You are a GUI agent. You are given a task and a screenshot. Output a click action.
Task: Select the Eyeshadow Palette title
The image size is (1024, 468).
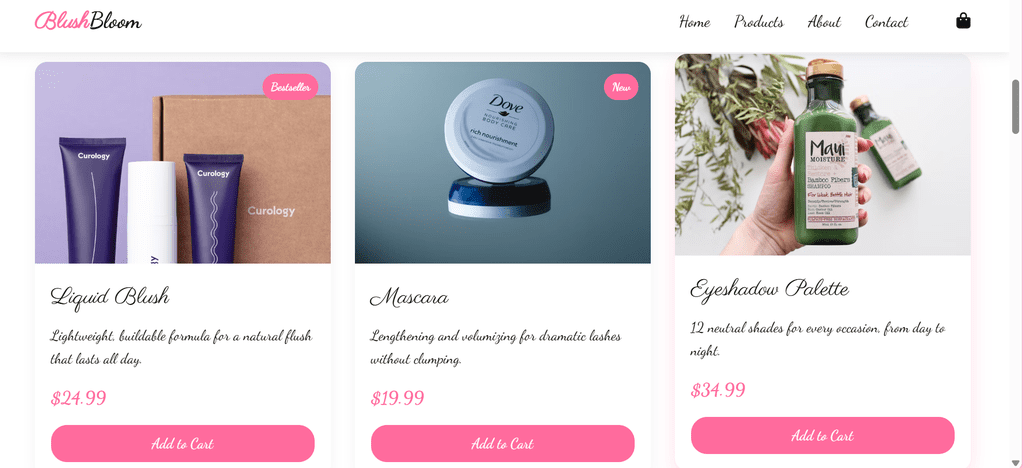770,289
